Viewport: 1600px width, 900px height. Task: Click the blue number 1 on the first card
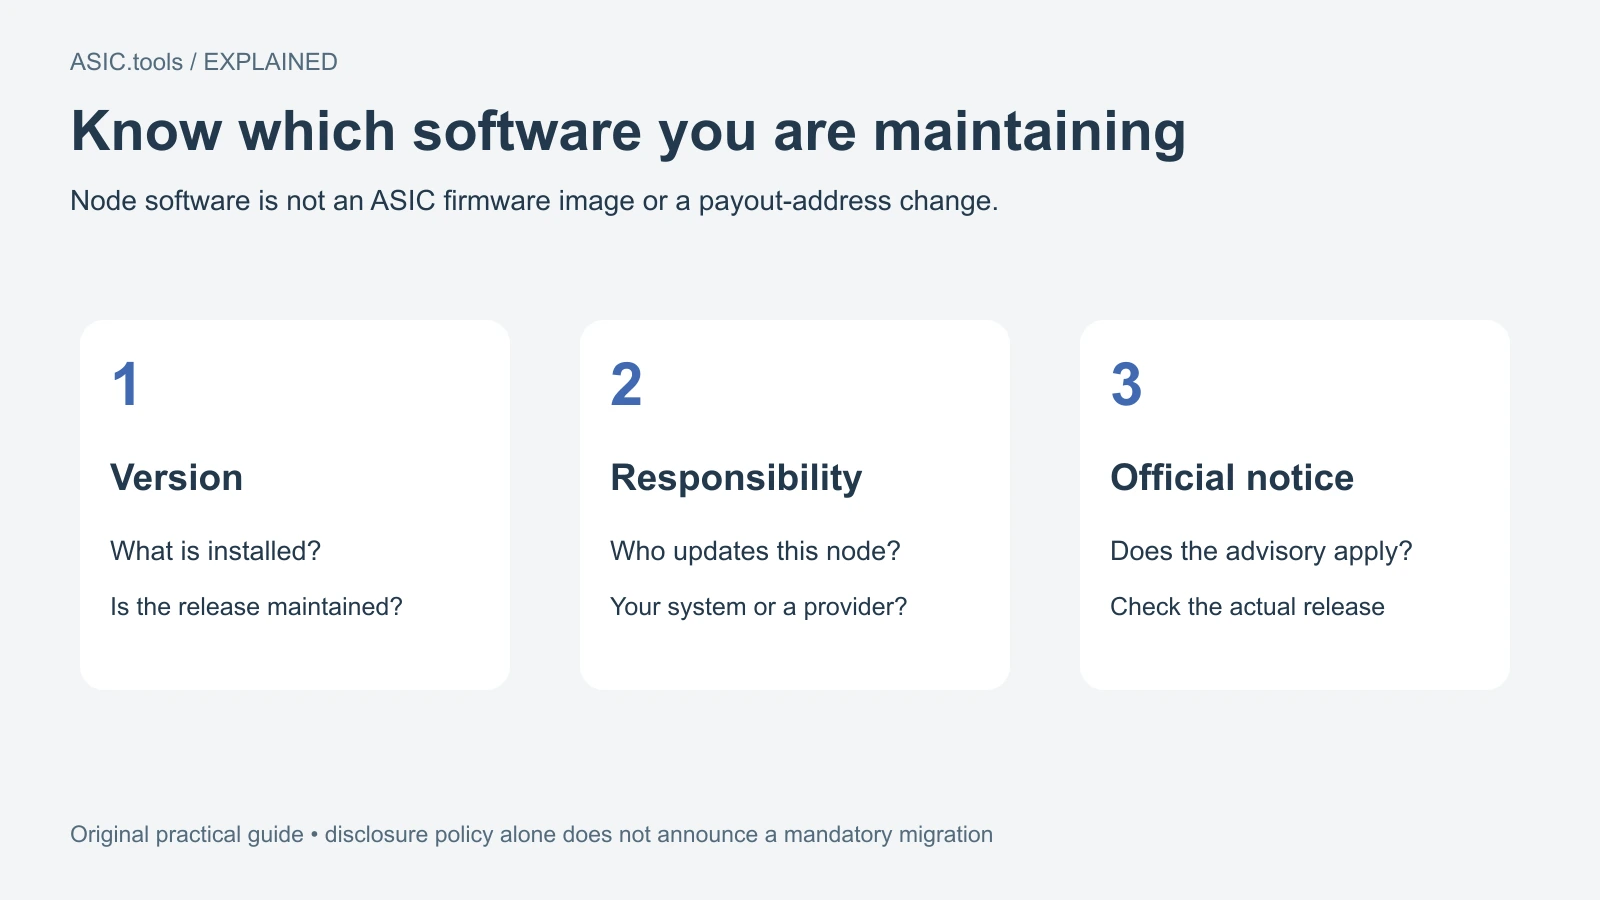(125, 385)
